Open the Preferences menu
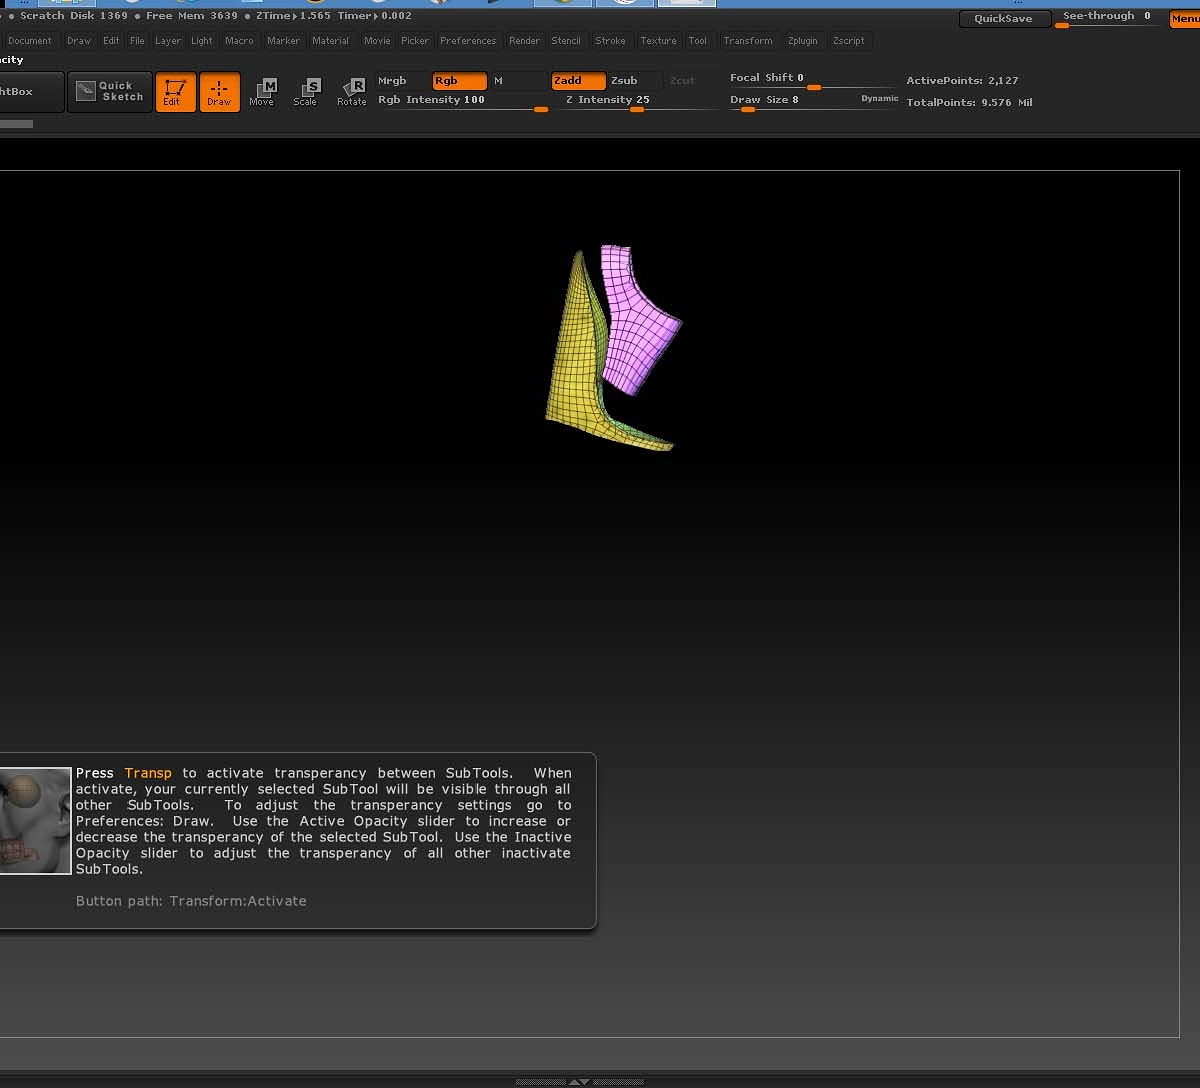Screen dimensions: 1200x1088 point(468,41)
